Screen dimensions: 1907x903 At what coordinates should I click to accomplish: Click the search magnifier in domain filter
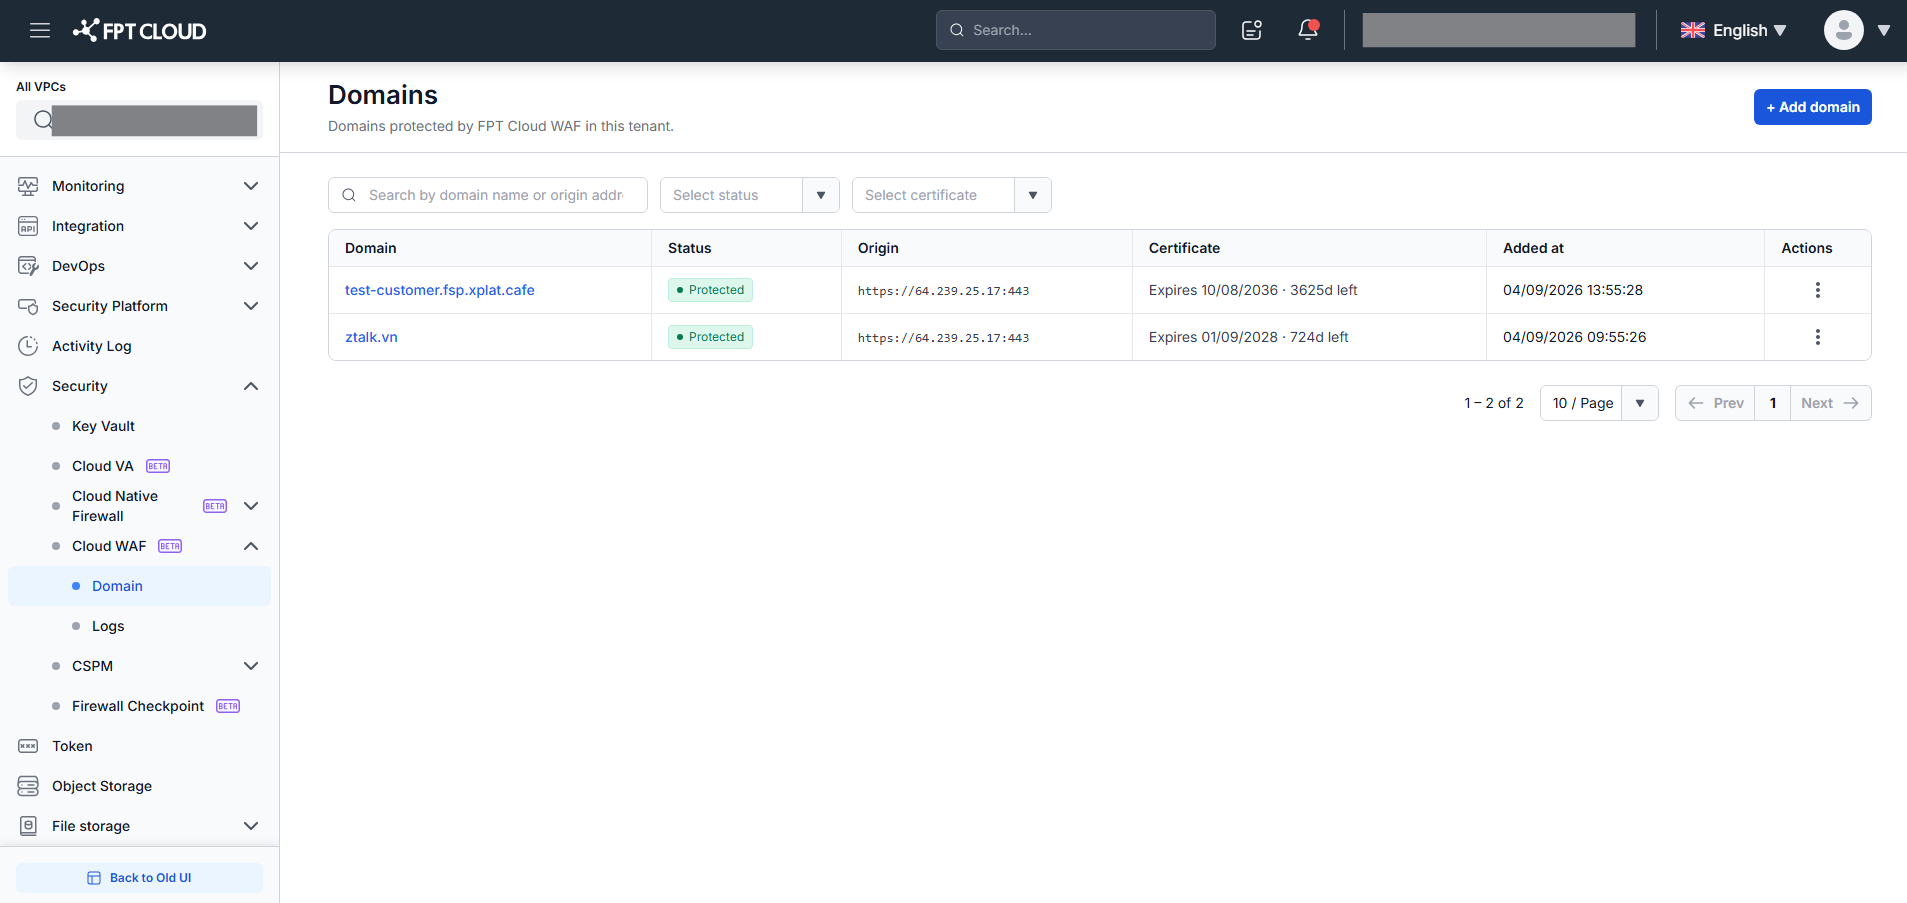pyautogui.click(x=349, y=195)
